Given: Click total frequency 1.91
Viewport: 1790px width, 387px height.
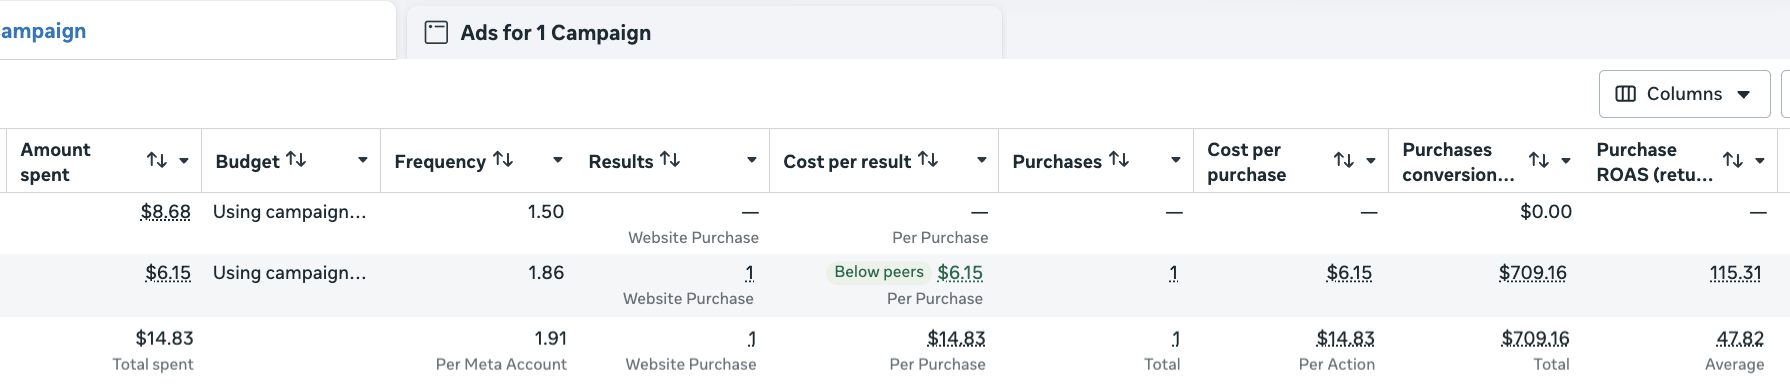Looking at the screenshot, I should click(x=551, y=339).
